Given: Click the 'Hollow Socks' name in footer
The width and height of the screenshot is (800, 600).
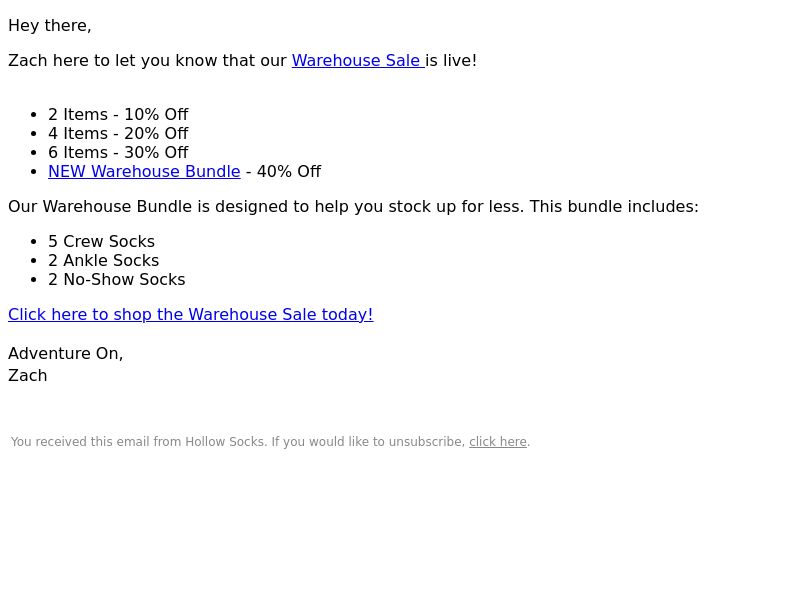Looking at the screenshot, I should point(224,442).
